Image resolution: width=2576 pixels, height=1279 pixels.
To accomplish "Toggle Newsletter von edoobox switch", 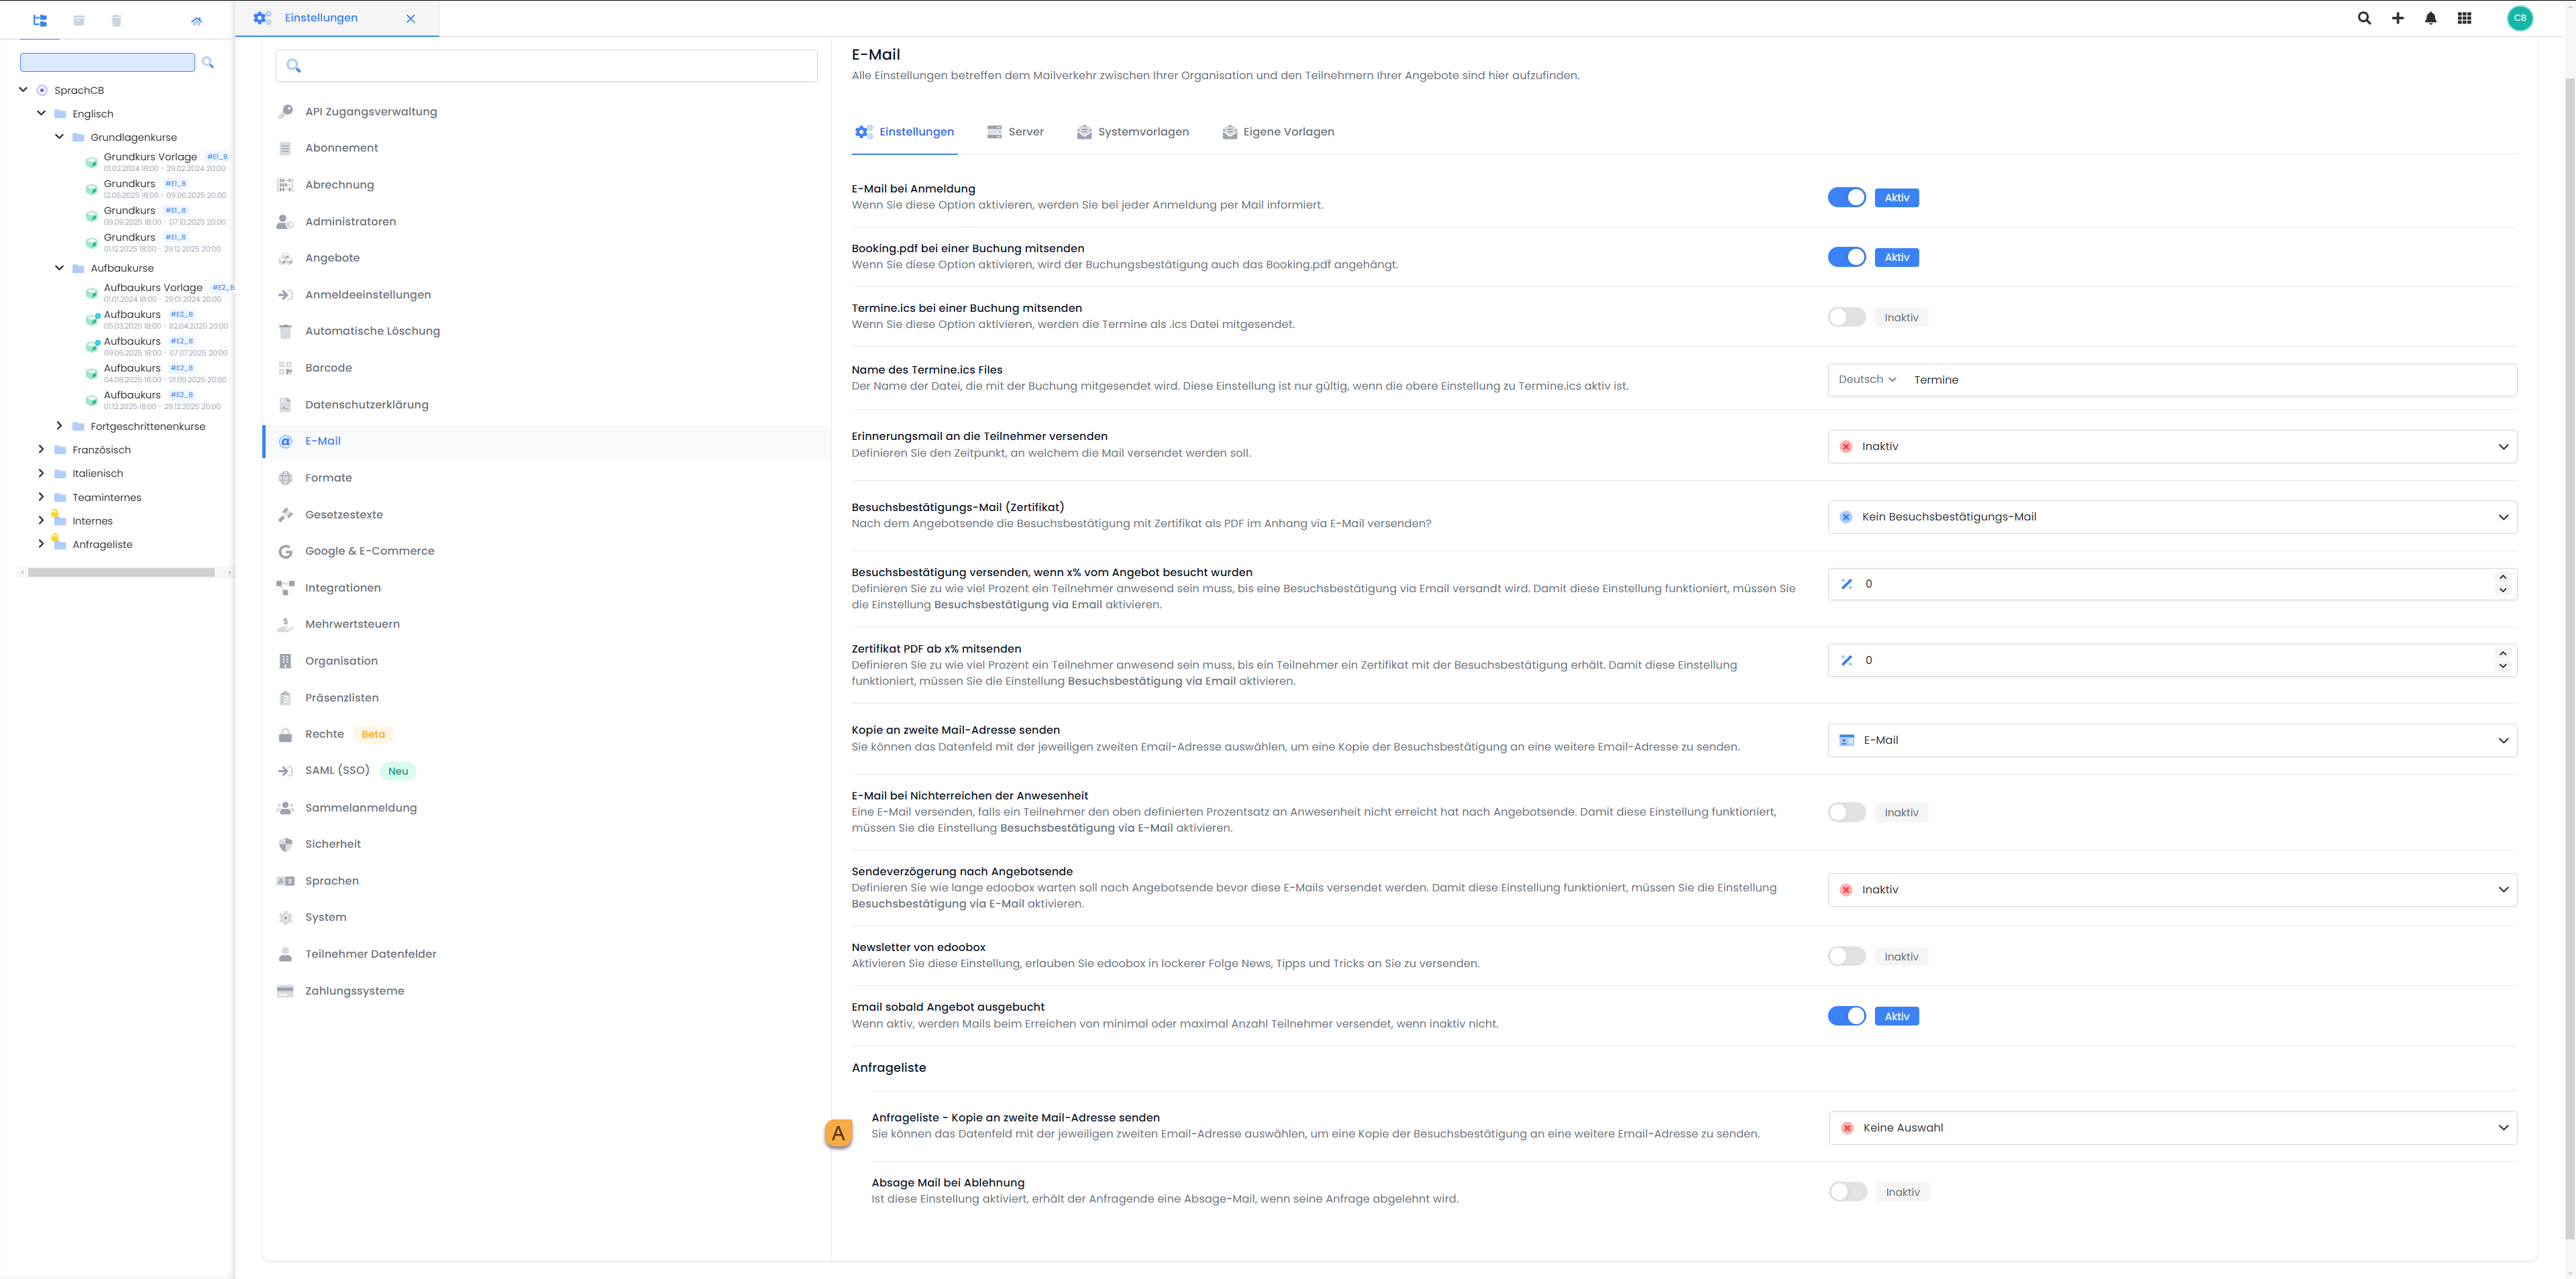I will click(x=1846, y=956).
